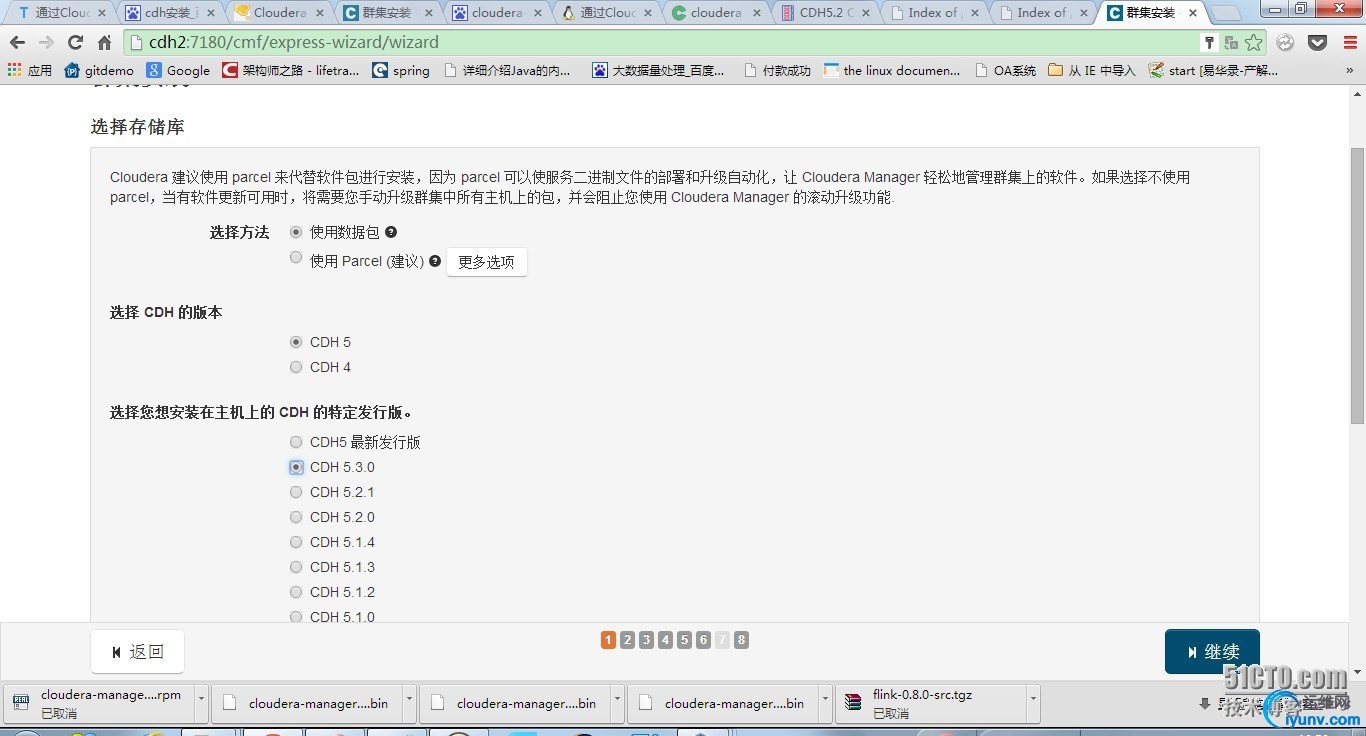The height and width of the screenshot is (736, 1366).
Task: Click the address bar URL field
Action: [x=660, y=43]
